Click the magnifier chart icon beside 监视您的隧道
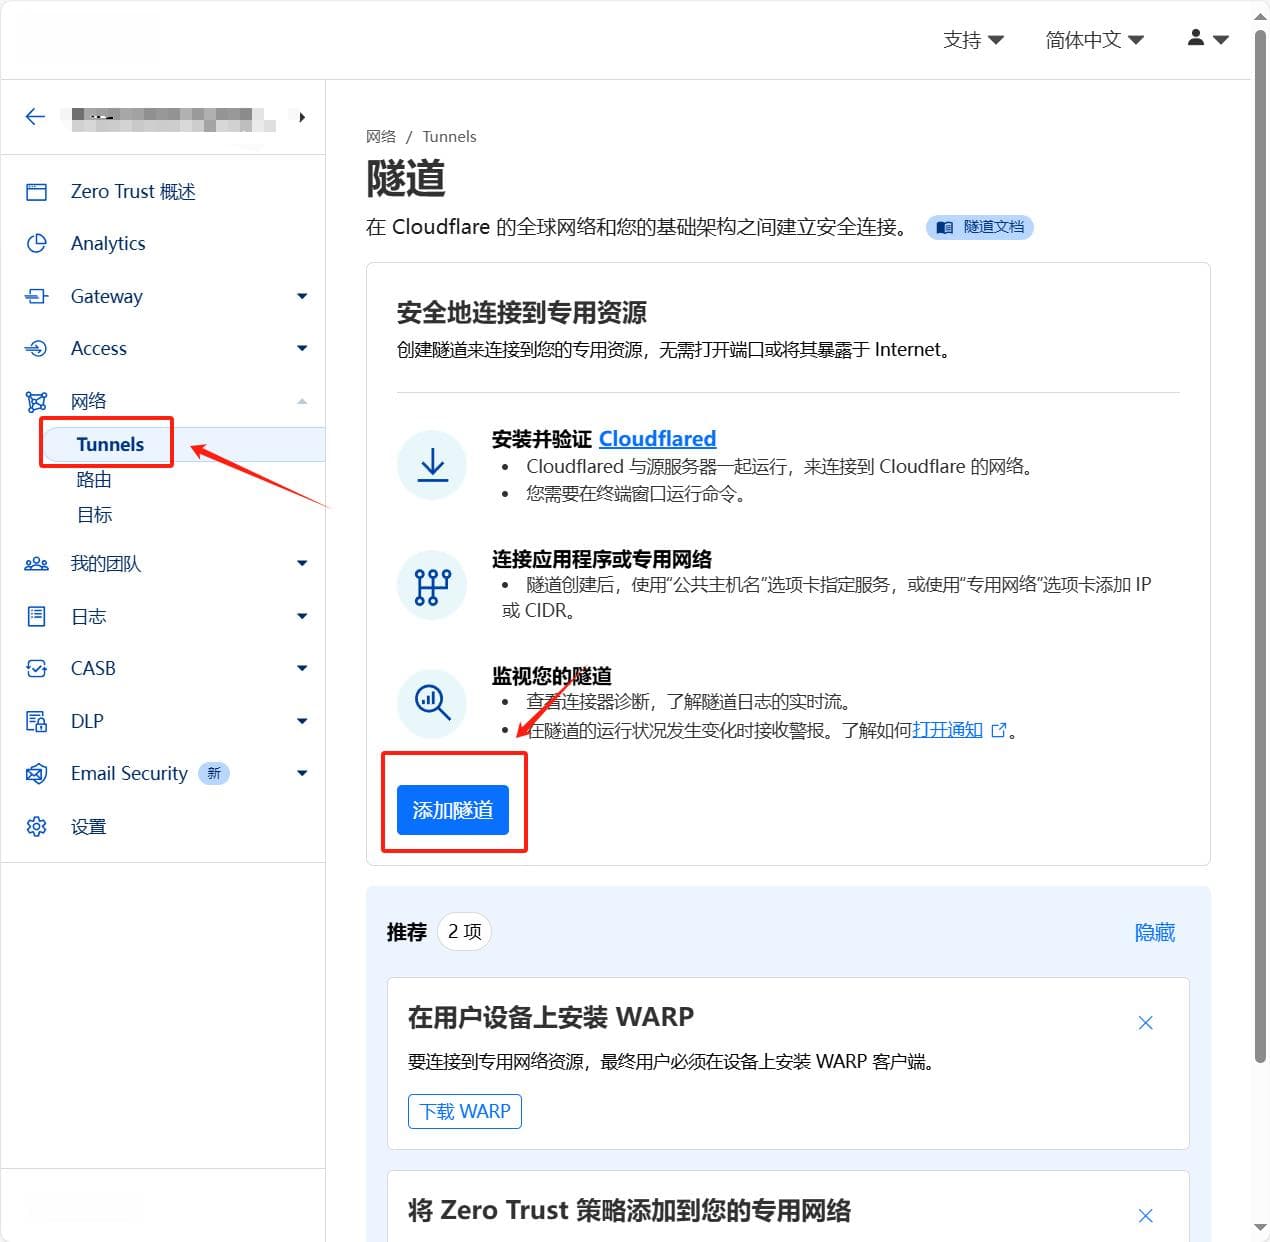The width and height of the screenshot is (1270, 1242). 432,703
